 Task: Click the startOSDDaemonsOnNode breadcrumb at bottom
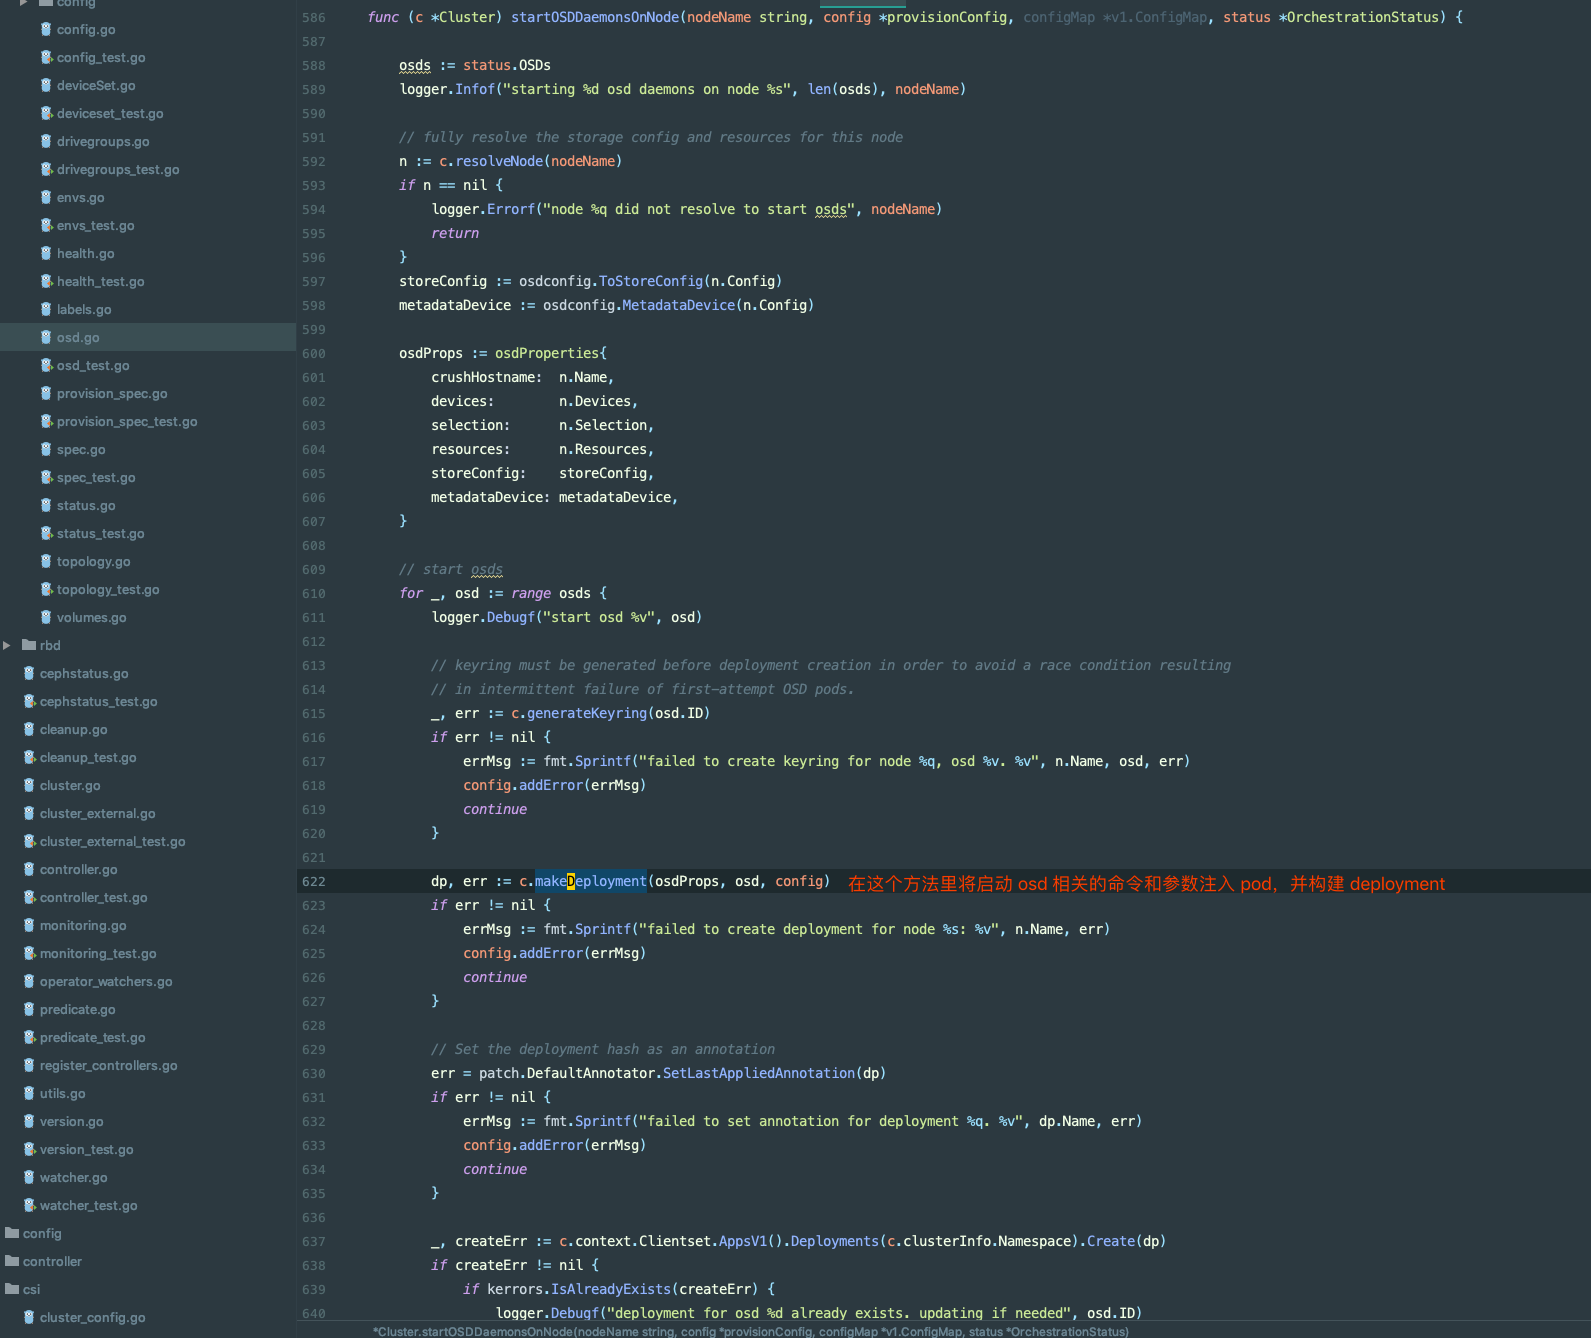750,1331
